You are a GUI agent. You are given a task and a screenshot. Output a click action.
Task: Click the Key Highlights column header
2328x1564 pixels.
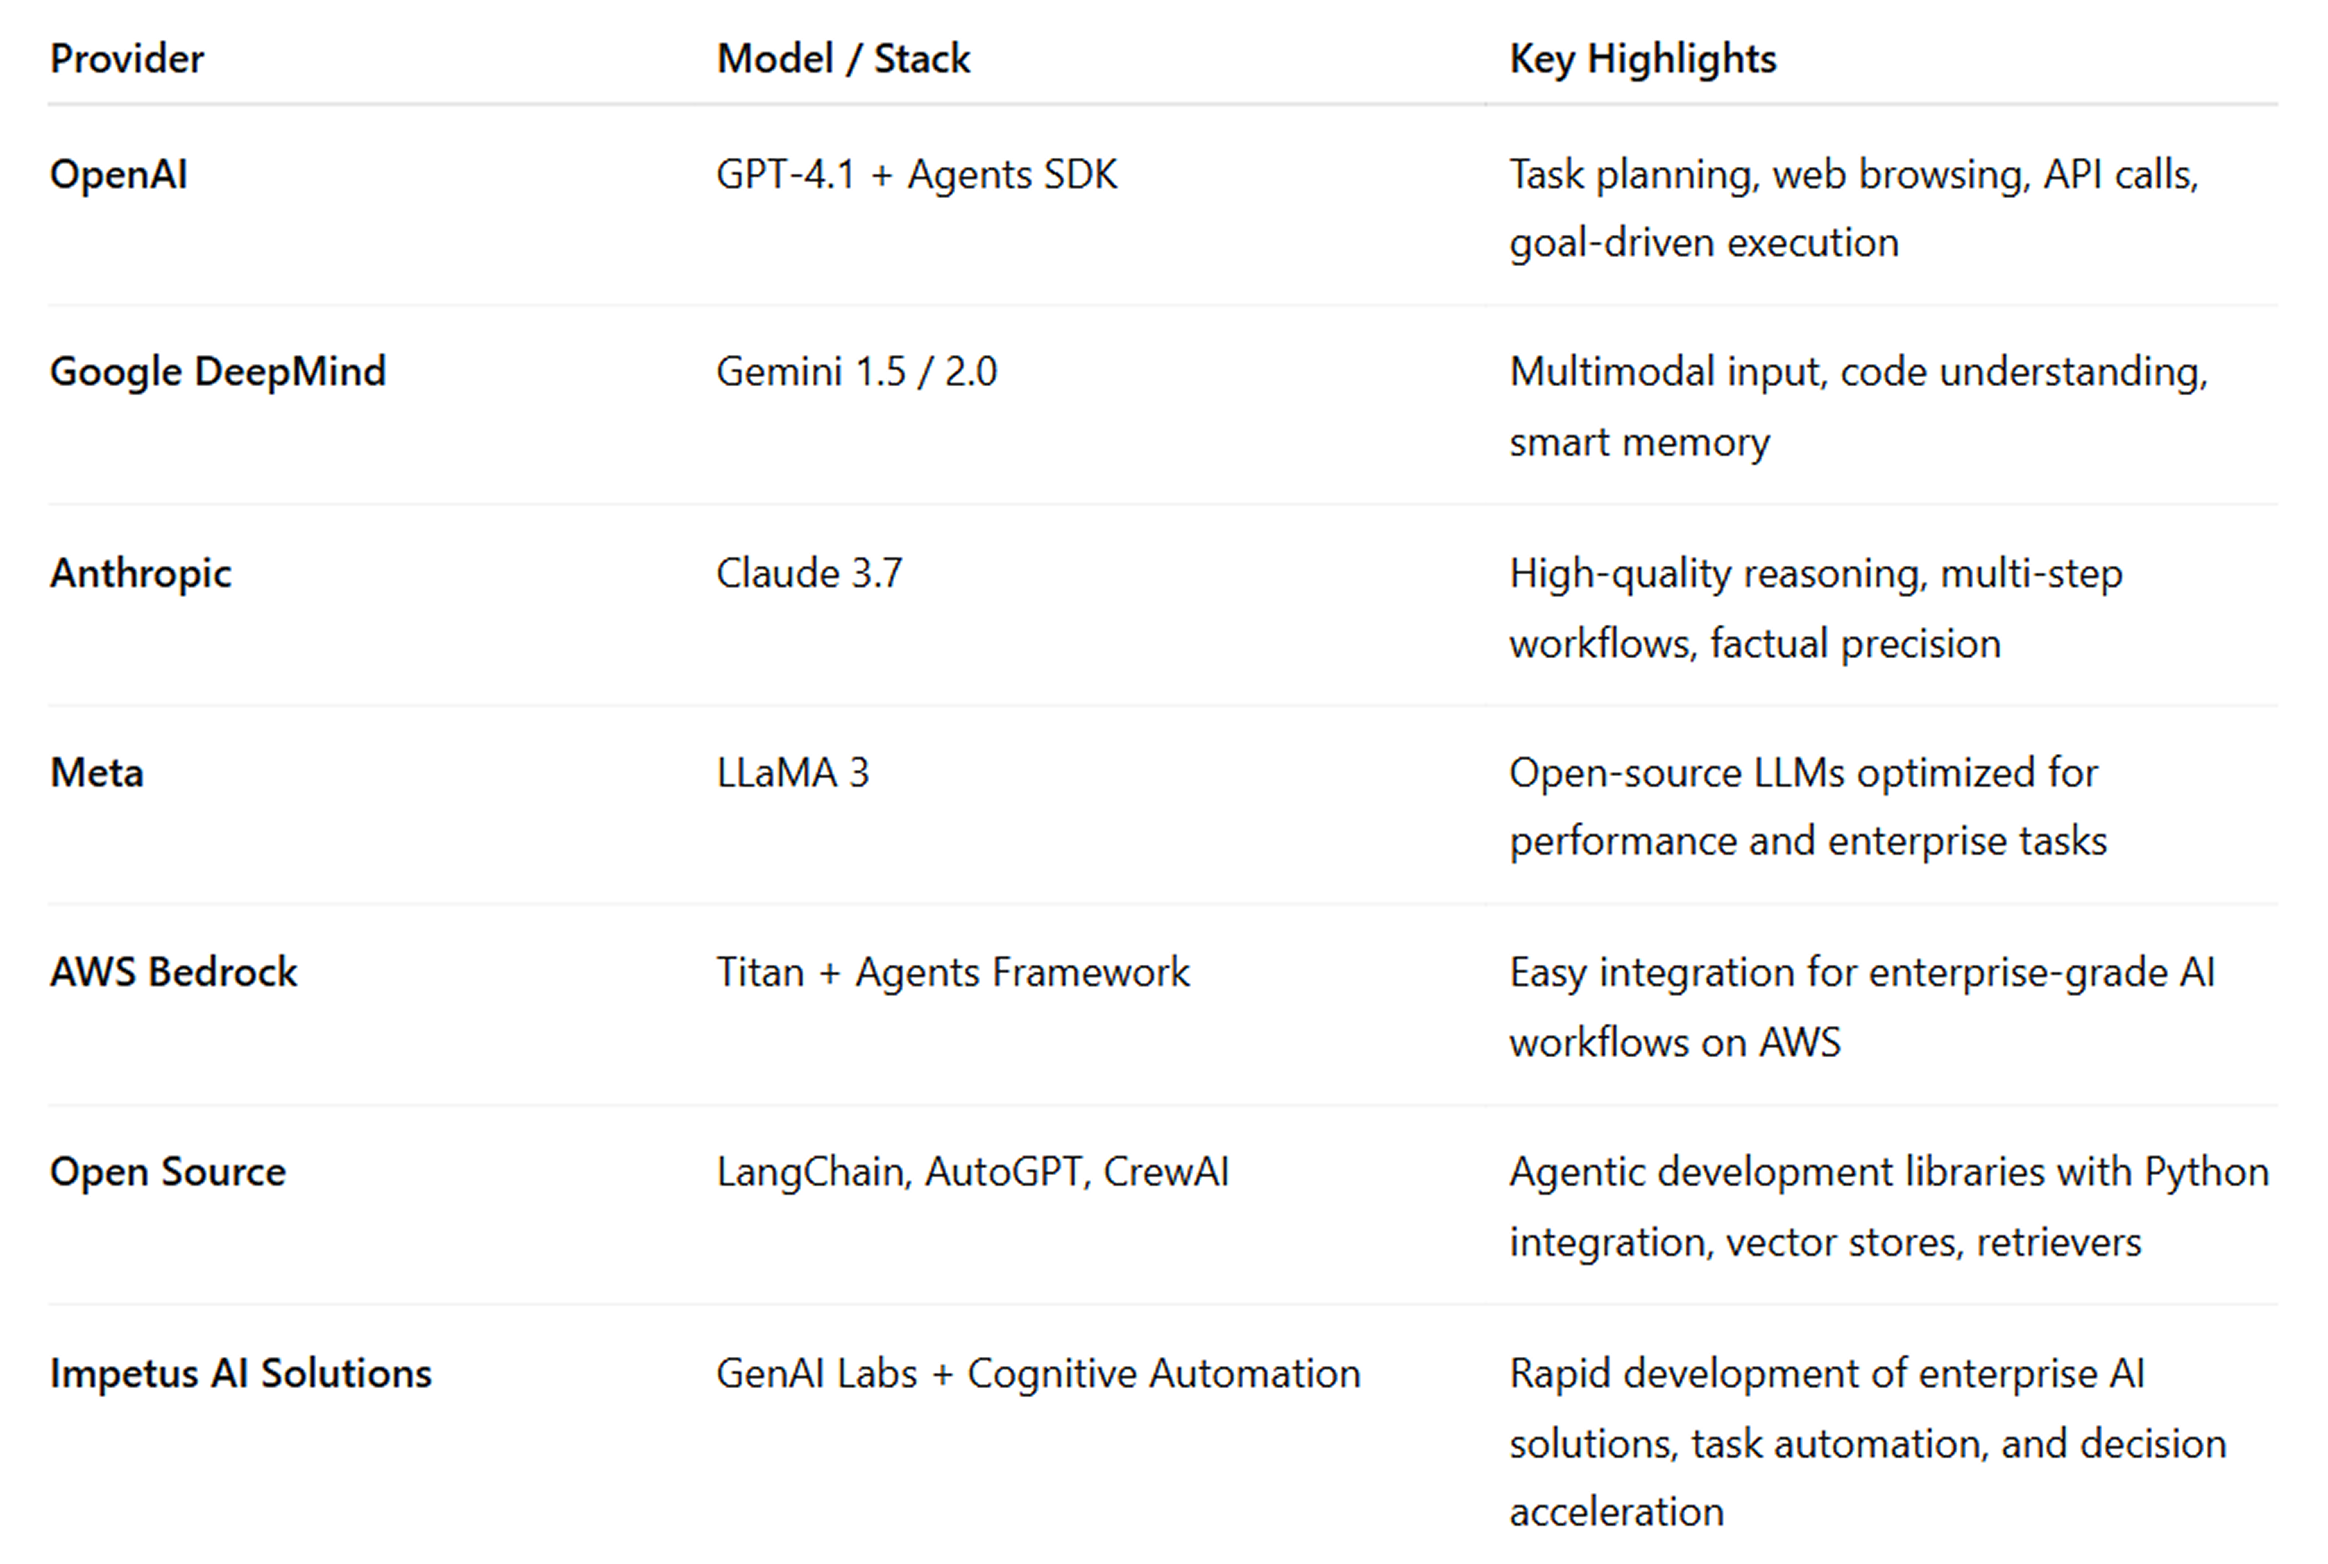tap(1642, 59)
